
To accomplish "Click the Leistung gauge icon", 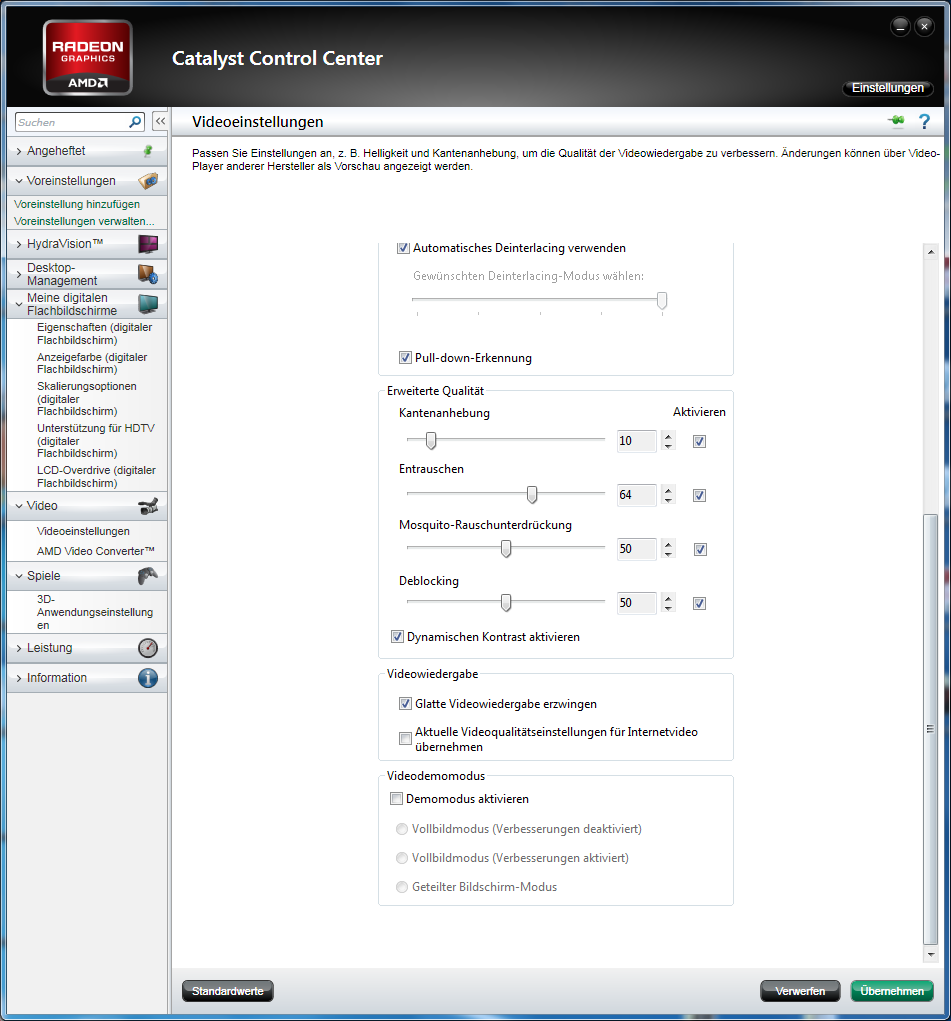I will (148, 648).
